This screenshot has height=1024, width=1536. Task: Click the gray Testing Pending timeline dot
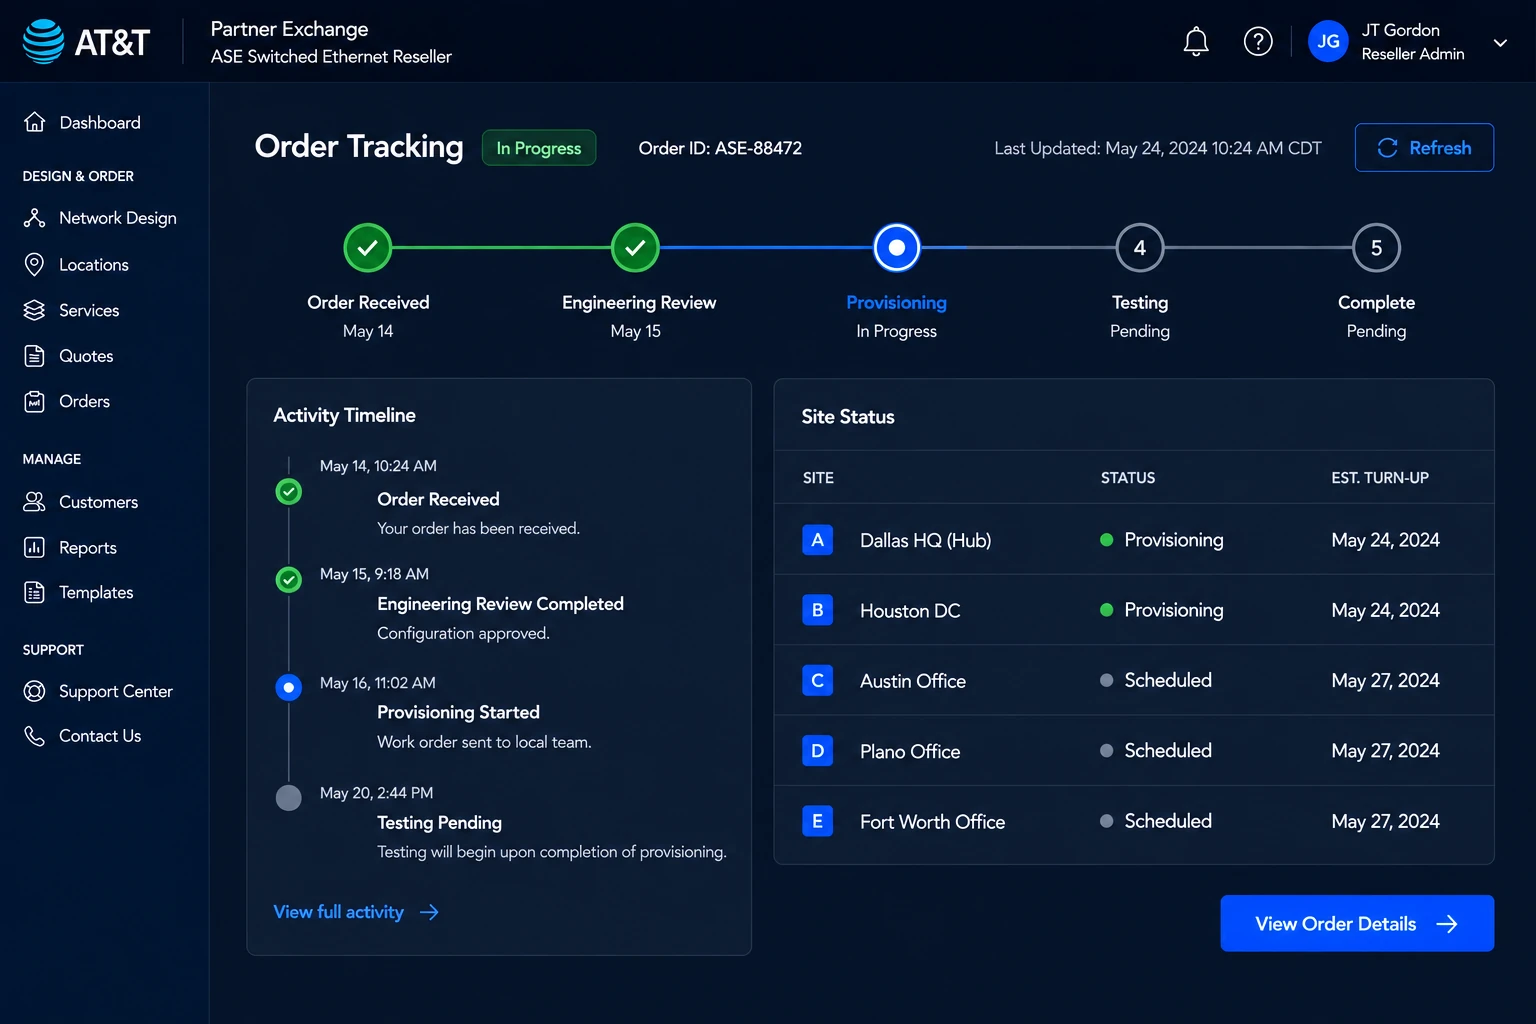pos(289,798)
